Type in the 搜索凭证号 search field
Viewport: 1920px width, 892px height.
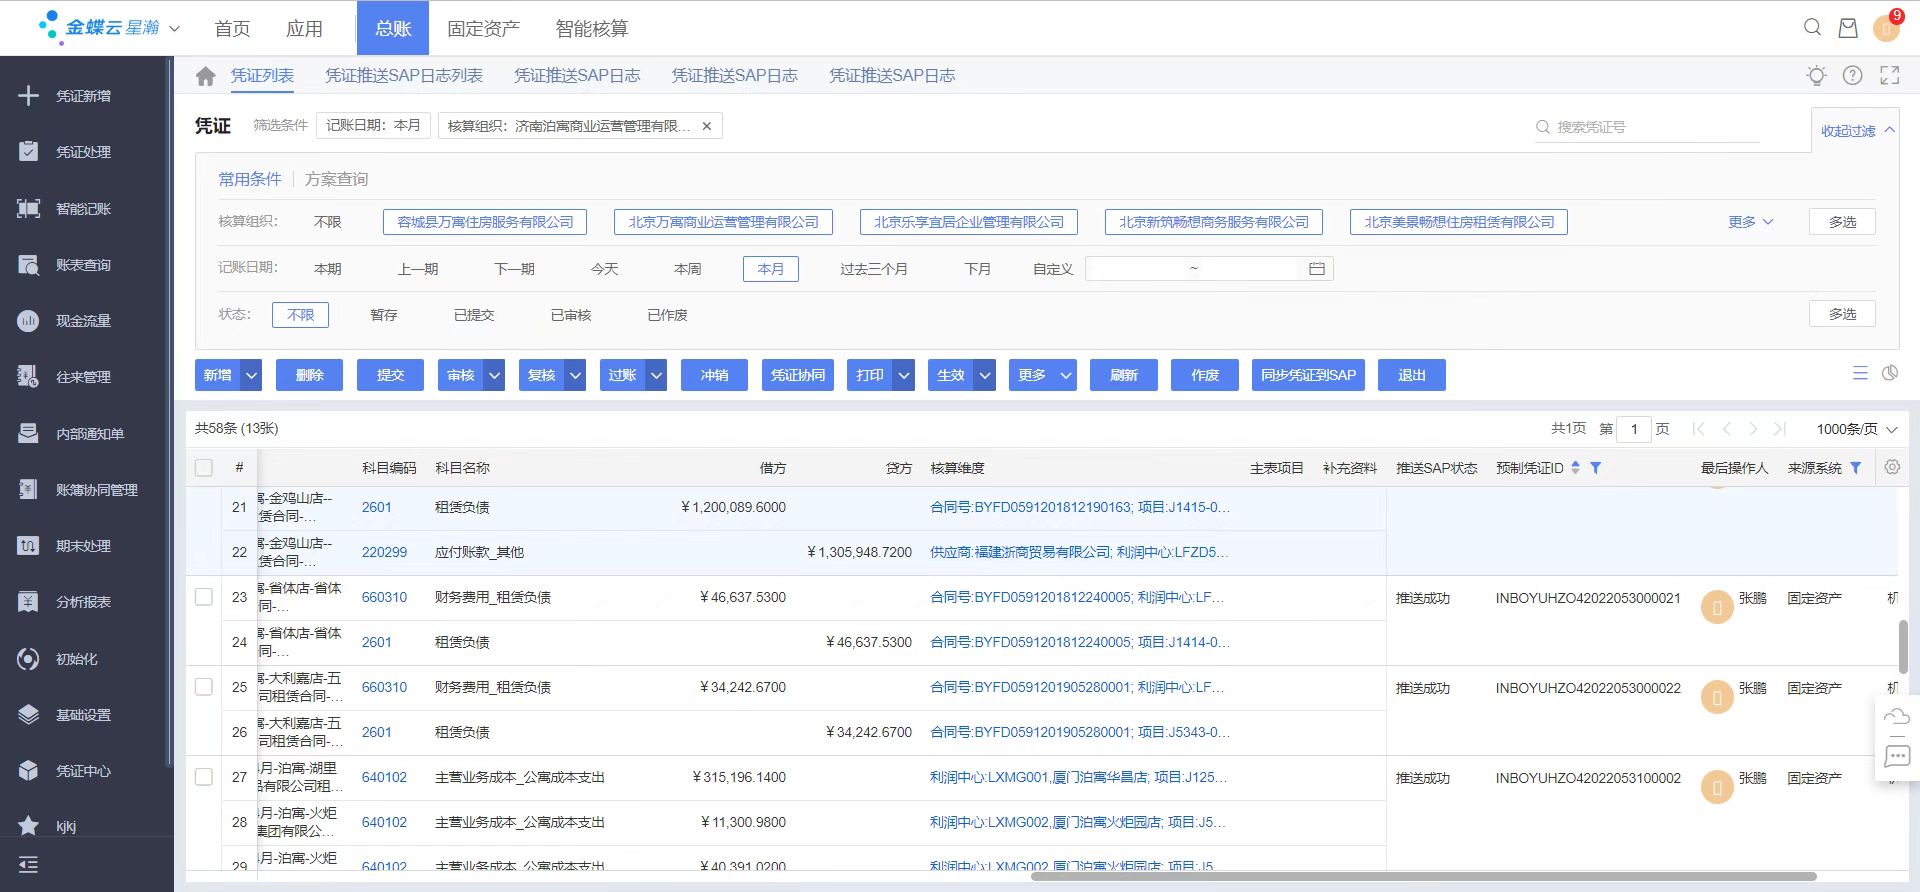[1647, 127]
